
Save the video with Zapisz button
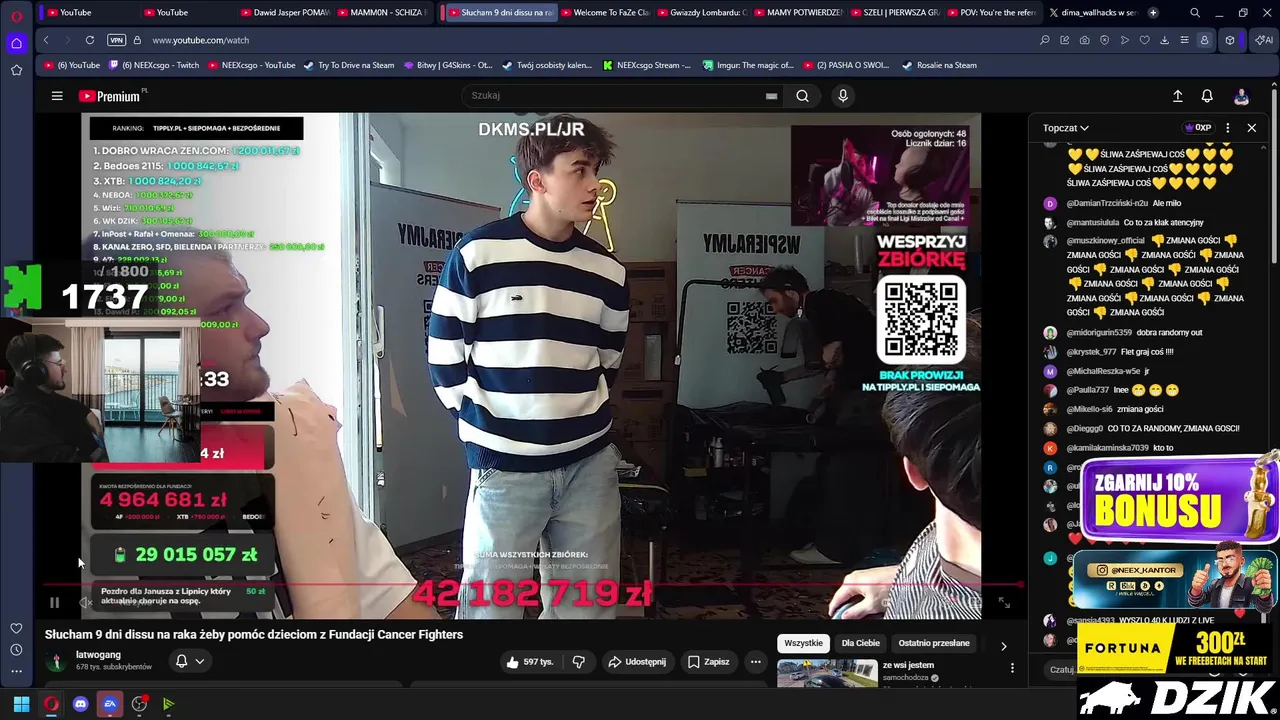click(708, 661)
